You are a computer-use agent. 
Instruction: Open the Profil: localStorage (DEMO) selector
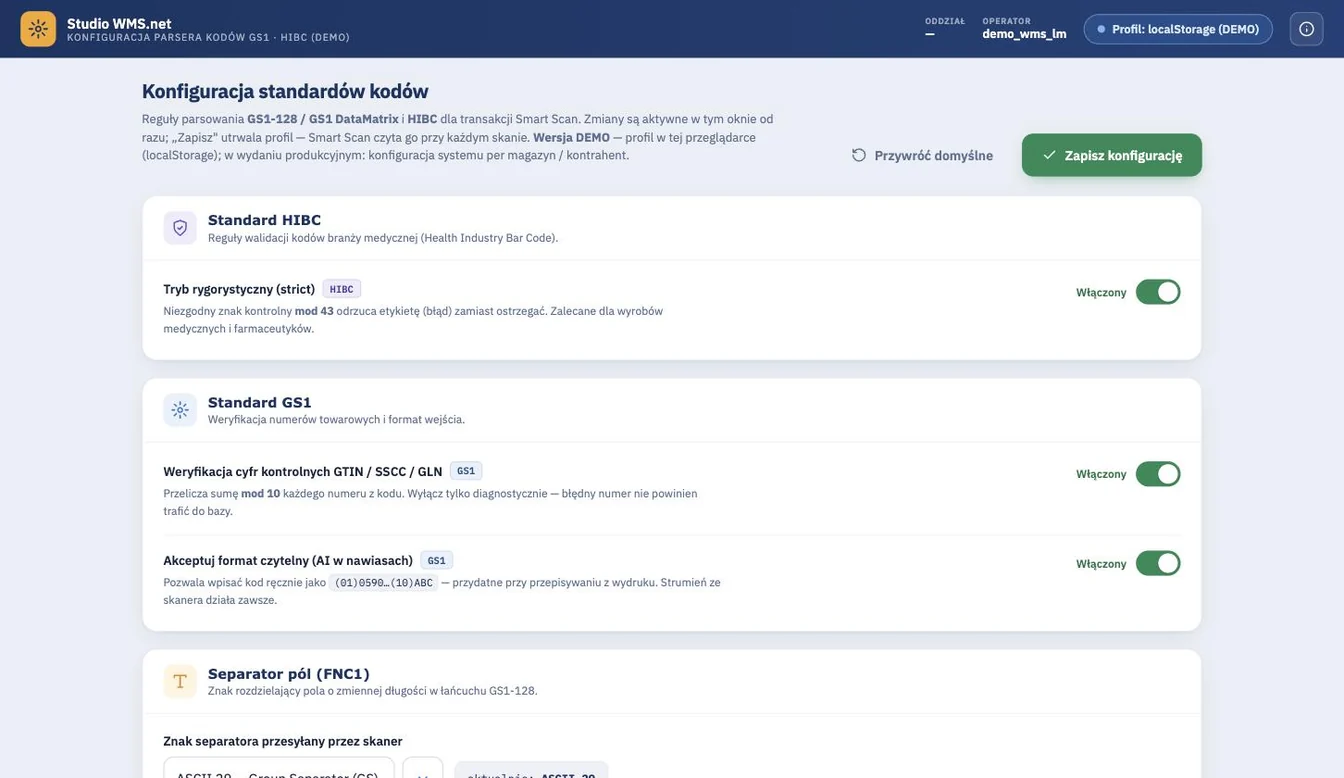point(1178,29)
